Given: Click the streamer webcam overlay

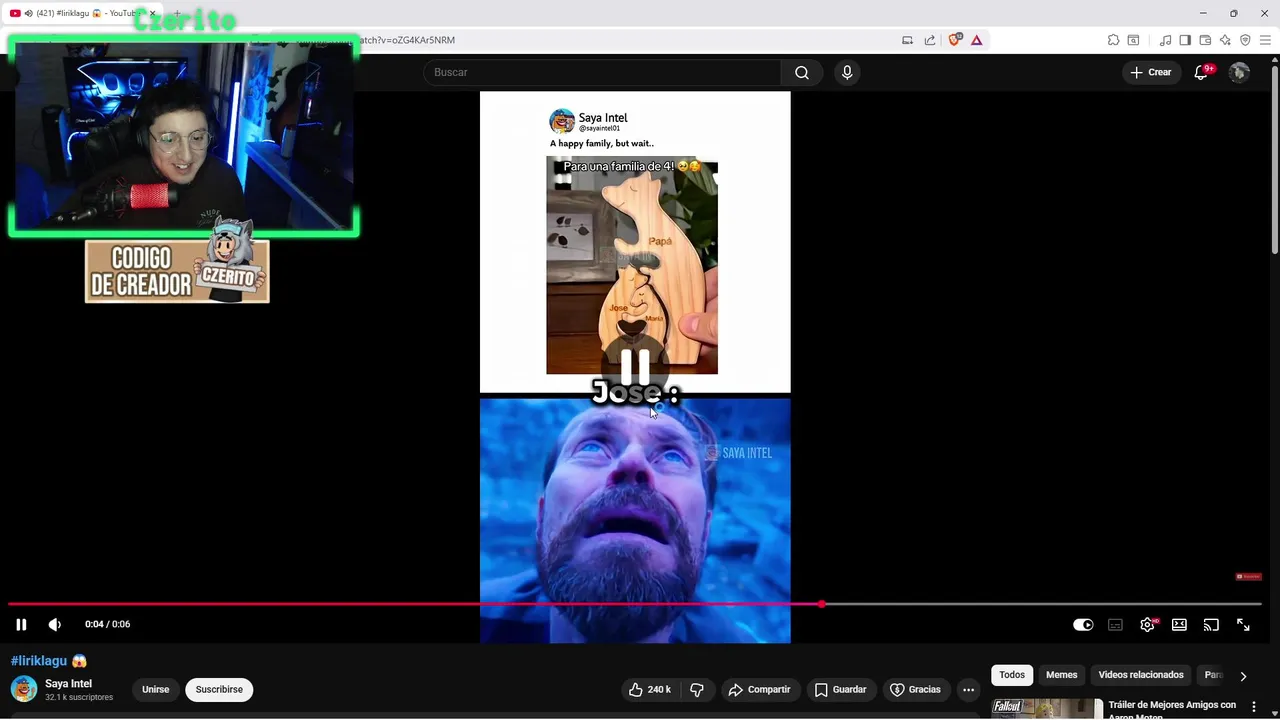Looking at the screenshot, I should (x=183, y=136).
